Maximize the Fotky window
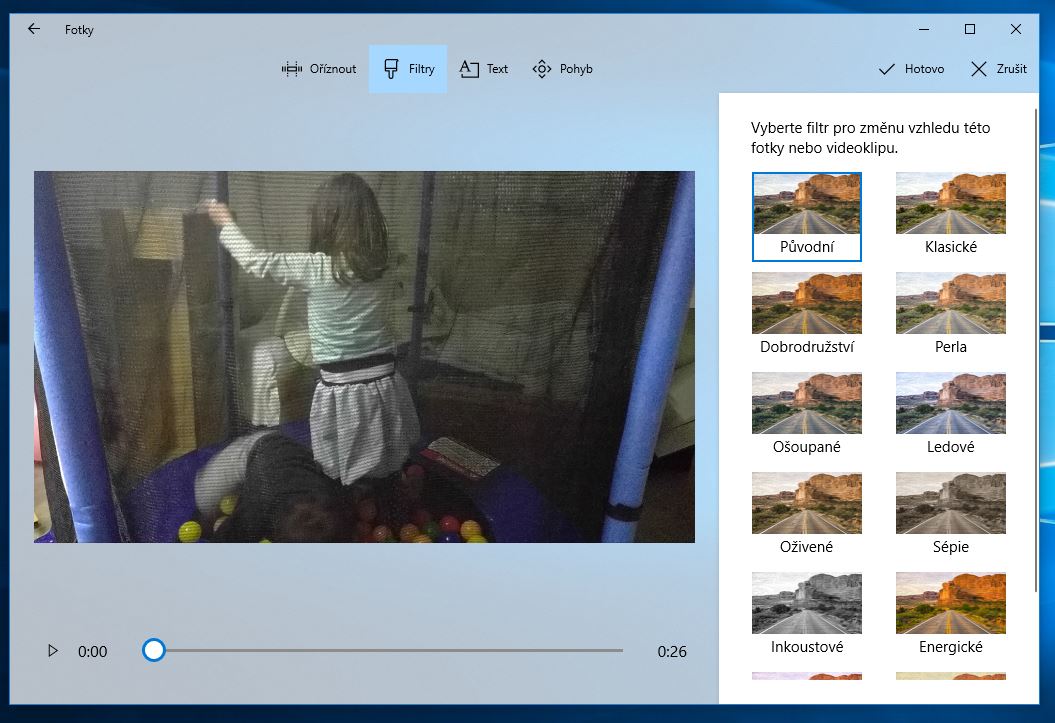 click(970, 29)
